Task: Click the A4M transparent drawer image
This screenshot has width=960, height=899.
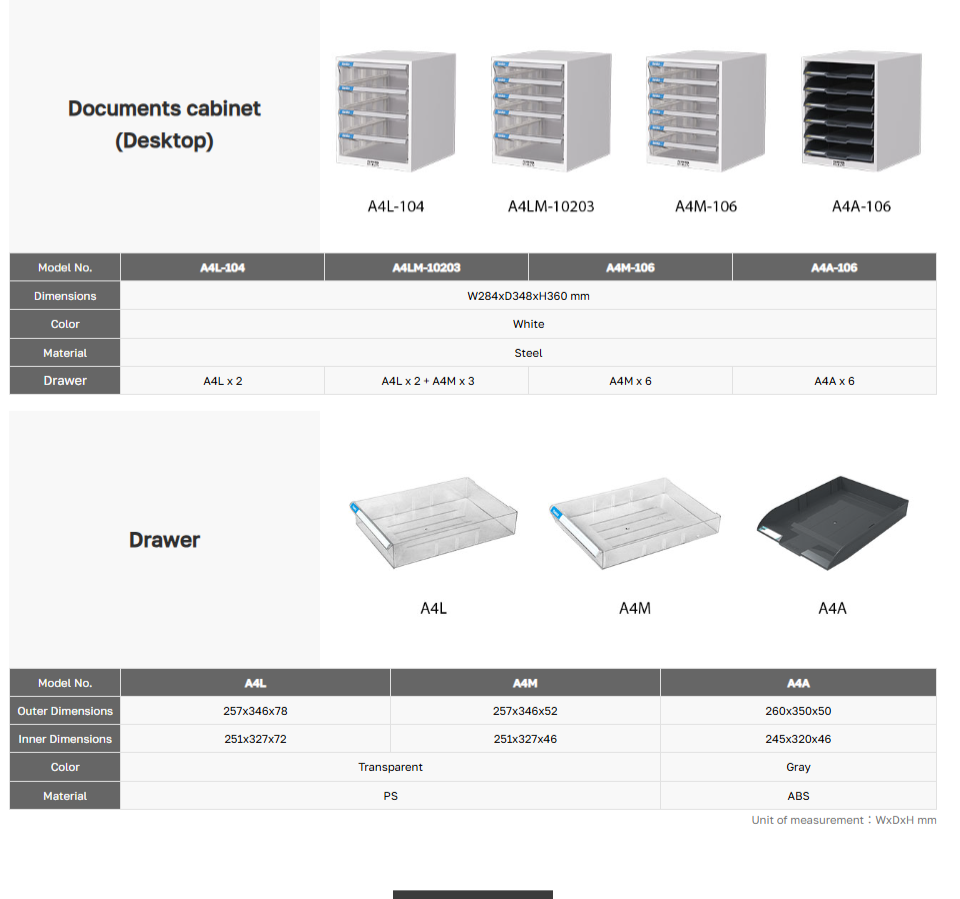Action: pos(634,523)
